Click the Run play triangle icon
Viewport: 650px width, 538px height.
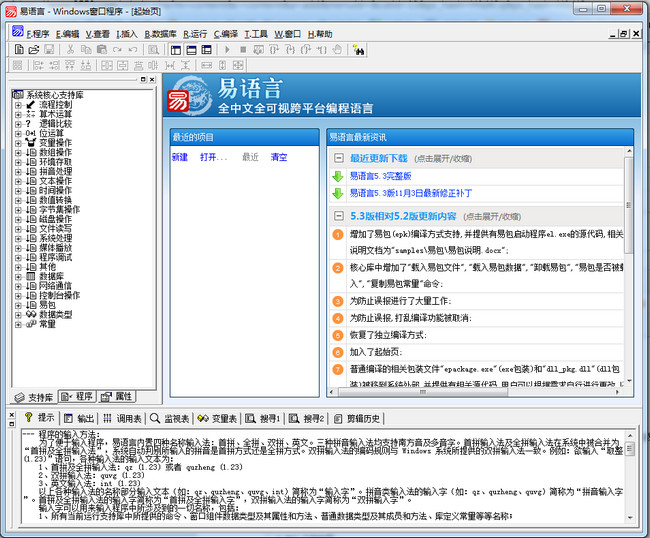pyautogui.click(x=227, y=50)
